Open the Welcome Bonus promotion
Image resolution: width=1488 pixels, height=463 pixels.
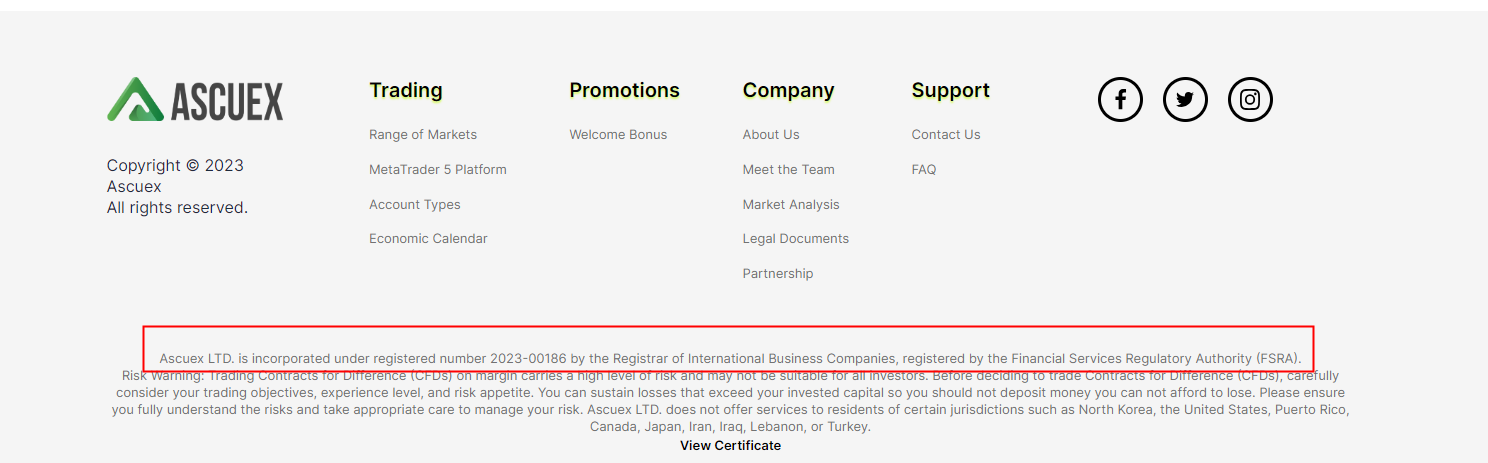click(618, 135)
